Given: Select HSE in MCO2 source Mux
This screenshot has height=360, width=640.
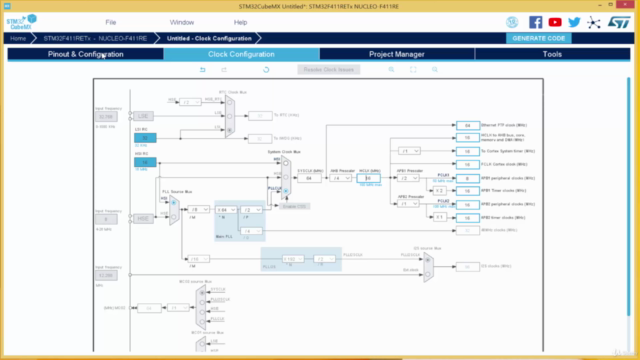Looking at the screenshot, I should coord(202,312).
